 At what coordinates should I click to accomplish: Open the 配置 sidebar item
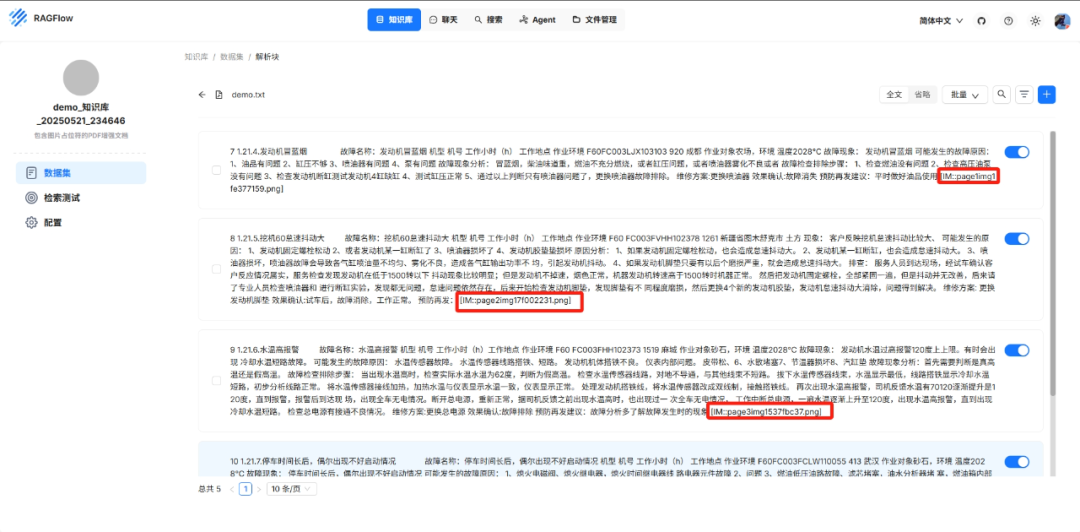point(81,223)
